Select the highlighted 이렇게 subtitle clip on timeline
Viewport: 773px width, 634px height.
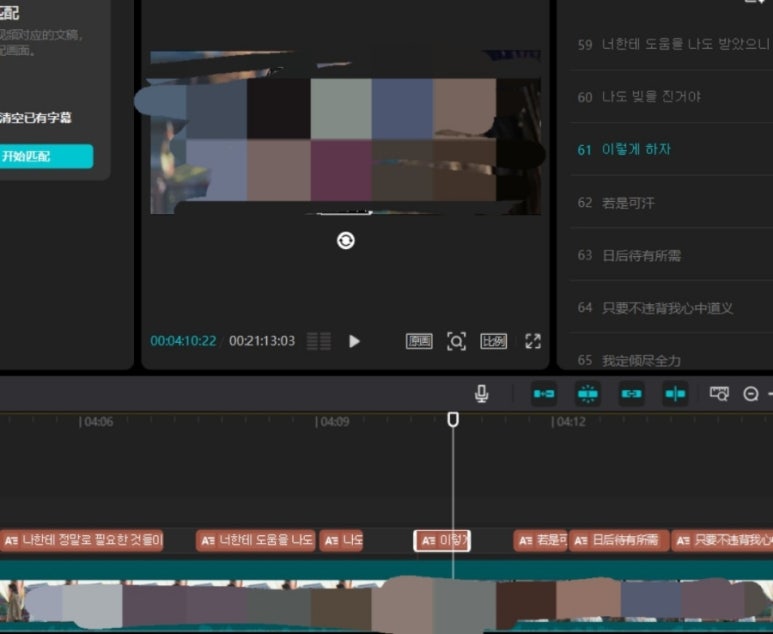442,541
